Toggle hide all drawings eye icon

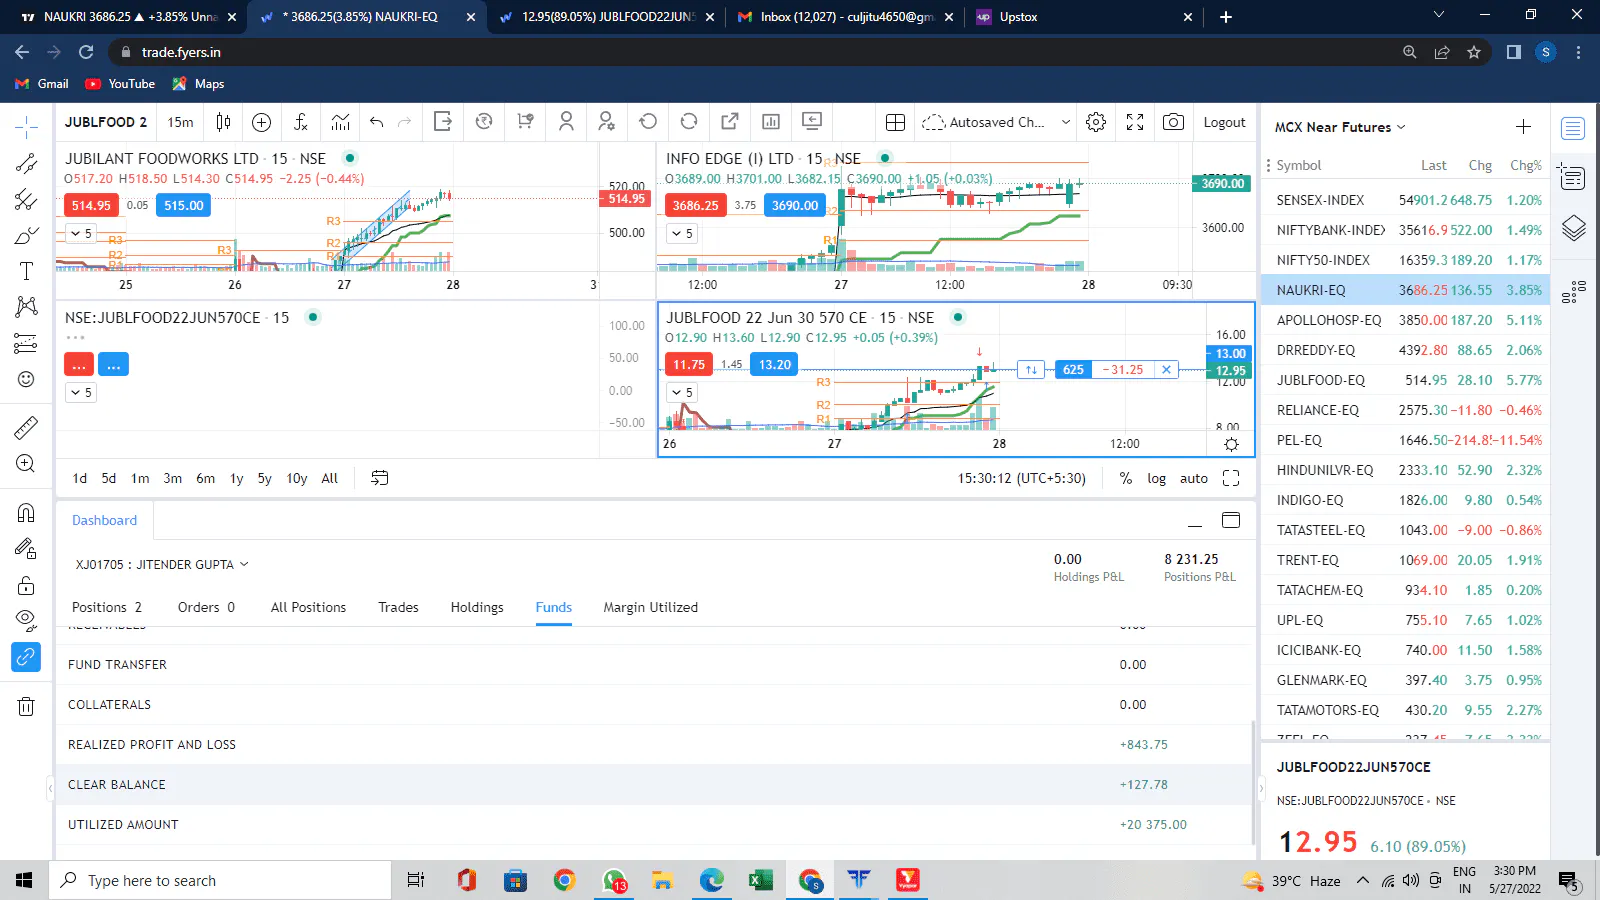26,621
